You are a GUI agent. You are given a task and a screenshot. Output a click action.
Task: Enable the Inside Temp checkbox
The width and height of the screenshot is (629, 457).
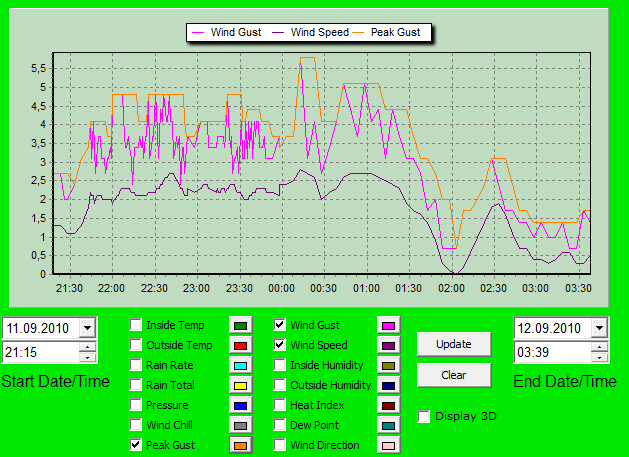coord(136,325)
